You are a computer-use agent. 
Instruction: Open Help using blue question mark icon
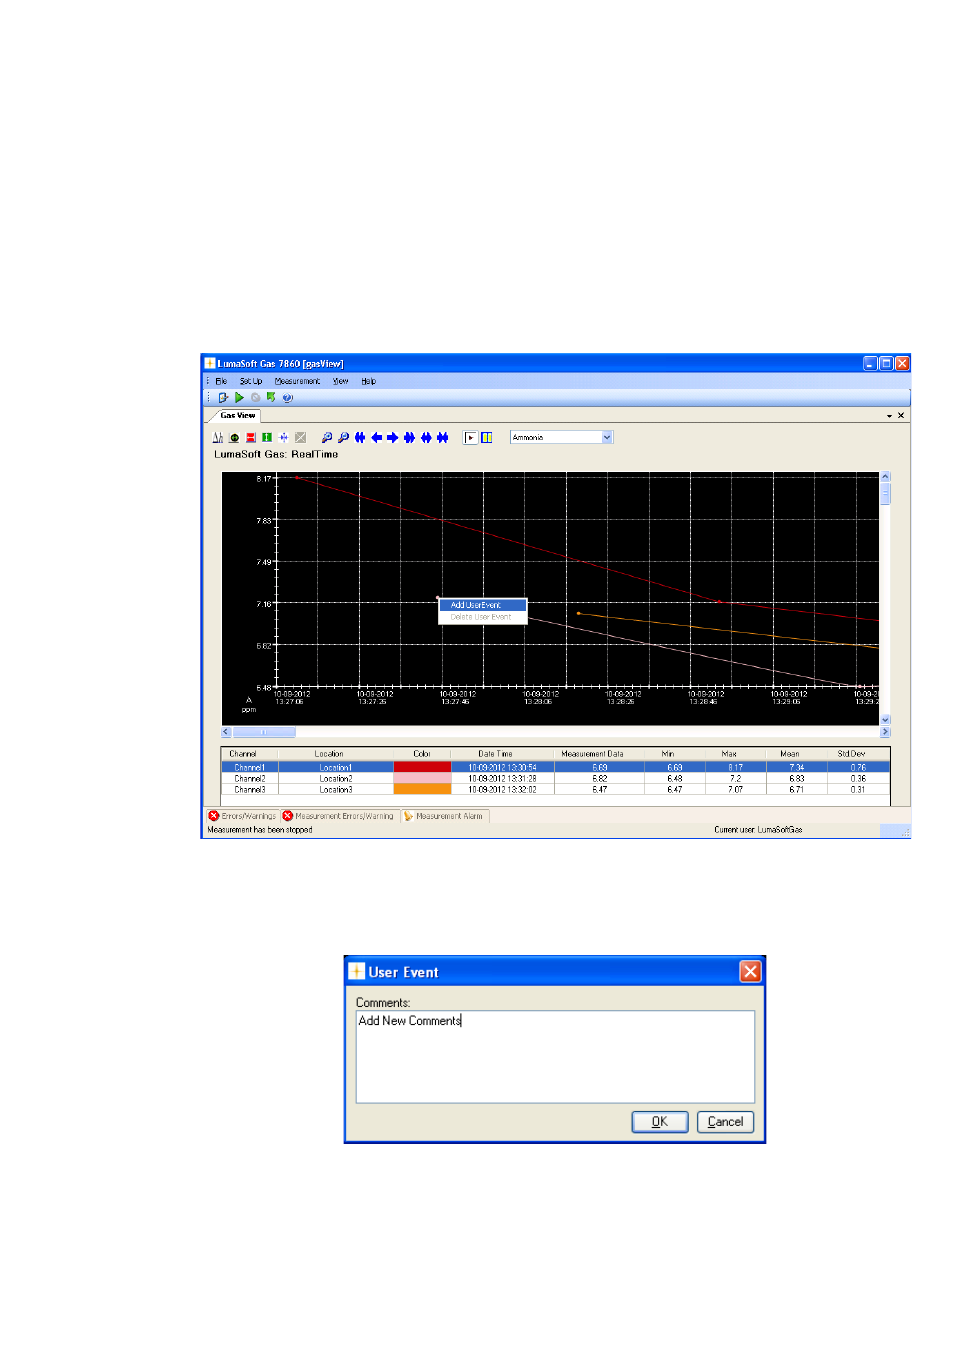tap(287, 397)
